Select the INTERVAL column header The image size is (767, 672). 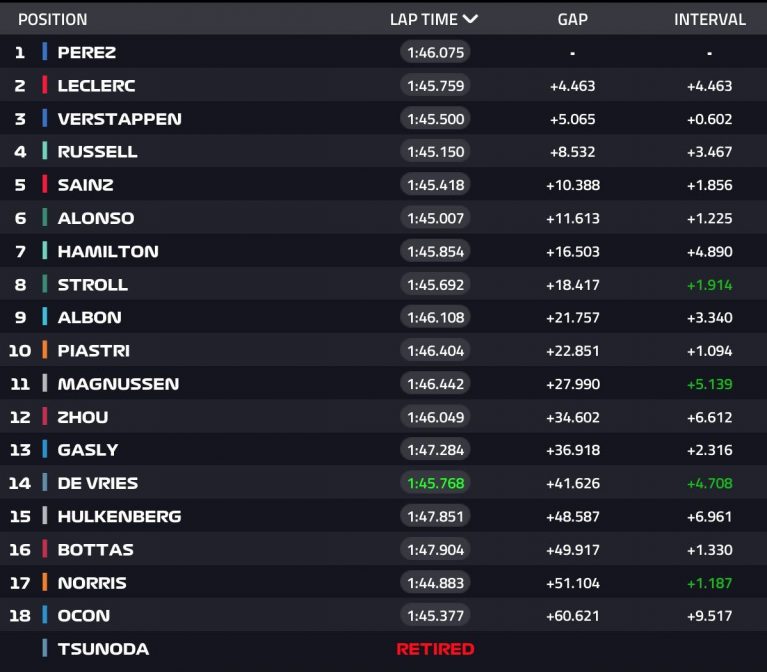coord(710,20)
